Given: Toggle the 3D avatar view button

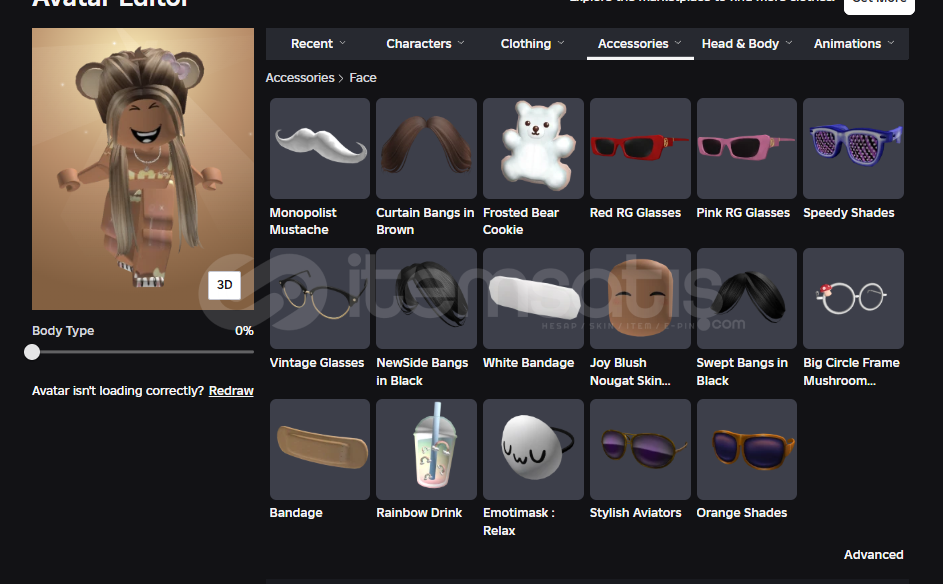Looking at the screenshot, I should point(224,285).
